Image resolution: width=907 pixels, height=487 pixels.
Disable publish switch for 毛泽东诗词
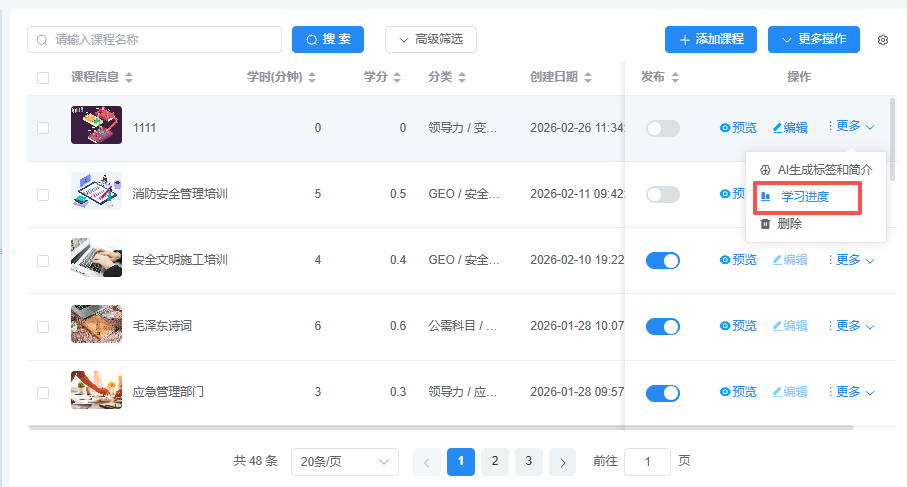pyautogui.click(x=663, y=327)
